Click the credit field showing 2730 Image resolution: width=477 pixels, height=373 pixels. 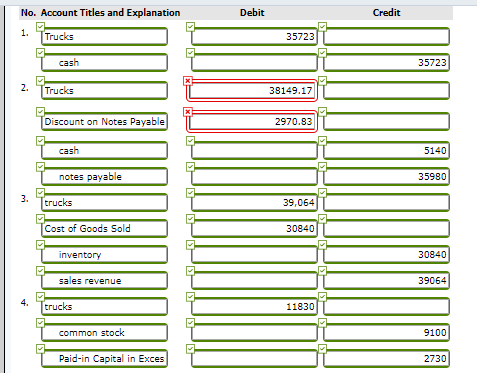tap(386, 358)
